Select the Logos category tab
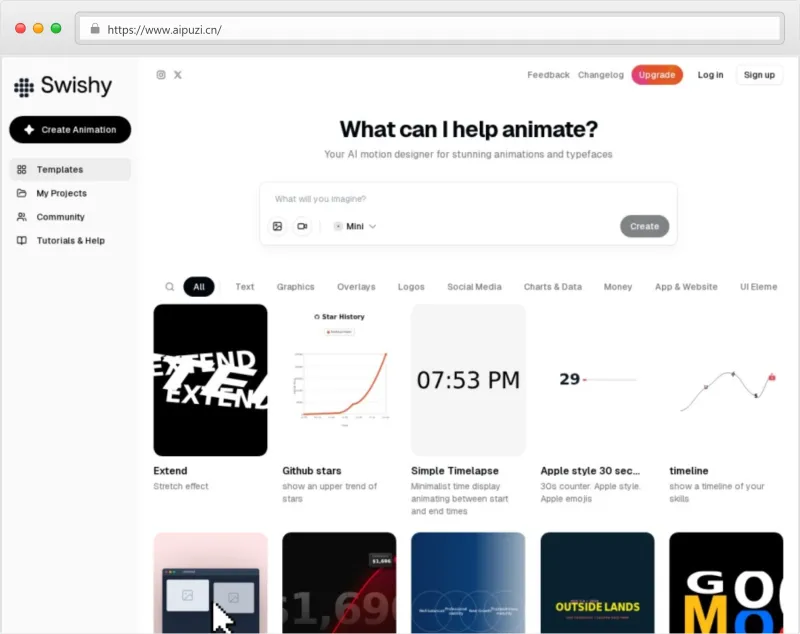Screen dimensions: 800x634 [x=411, y=287]
